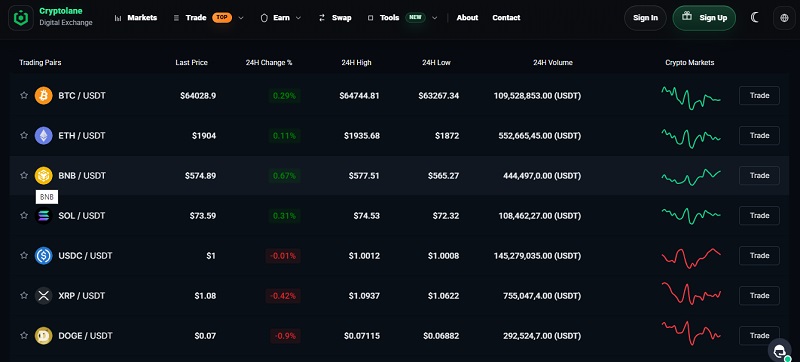Favorite USDC / USDT with the star
This screenshot has width=800, height=362.
[x=24, y=255]
